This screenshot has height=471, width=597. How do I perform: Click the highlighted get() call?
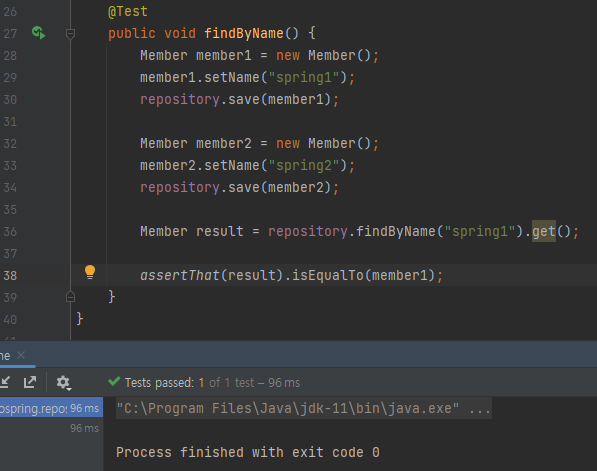click(544, 231)
